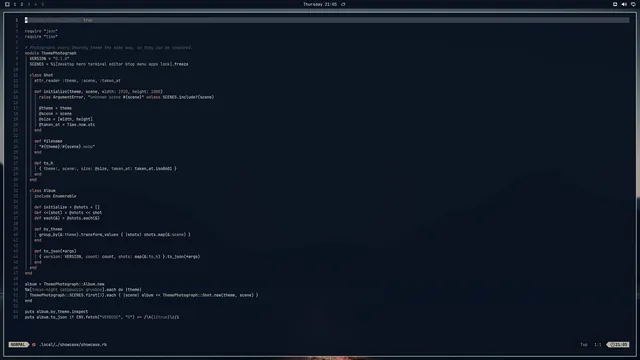Click the grey comment line above module ThemePhotograph
Screen dimensions: 640x360
coord(109,47)
